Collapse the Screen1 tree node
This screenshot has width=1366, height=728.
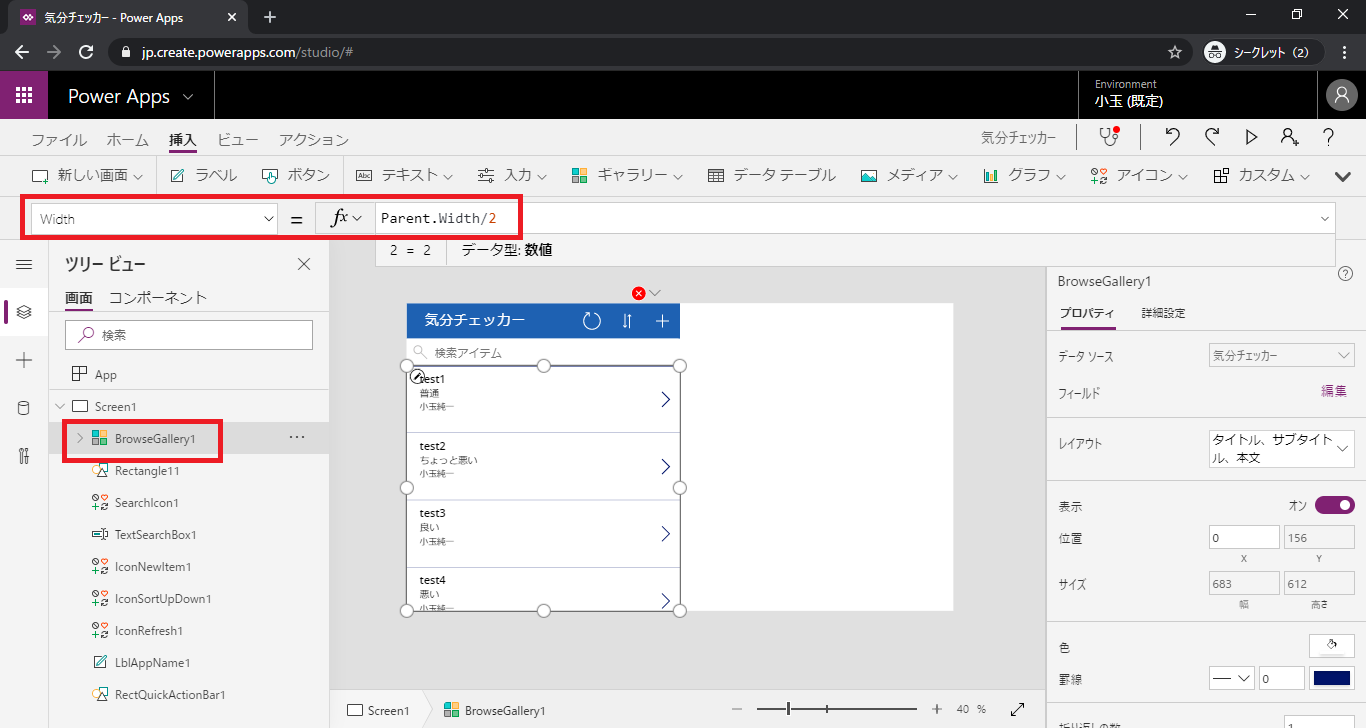coord(60,407)
